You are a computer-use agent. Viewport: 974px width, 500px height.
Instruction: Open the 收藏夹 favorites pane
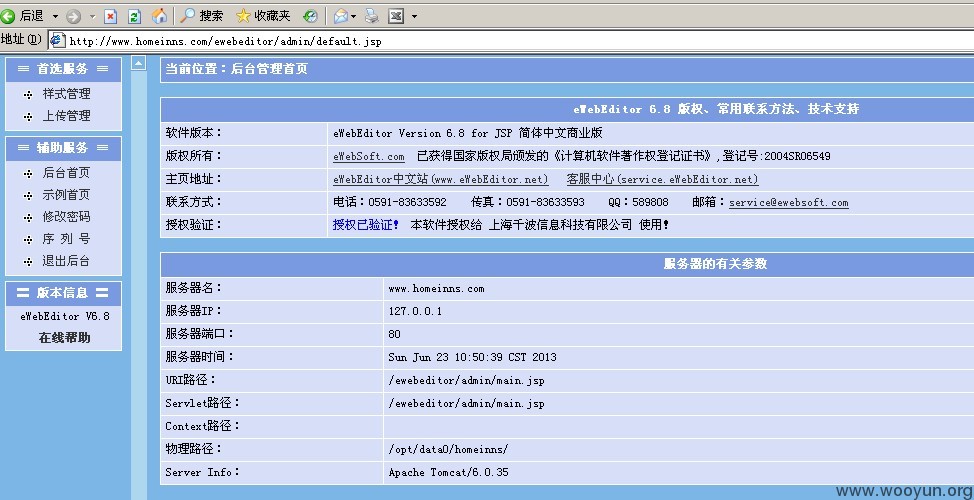[x=263, y=16]
